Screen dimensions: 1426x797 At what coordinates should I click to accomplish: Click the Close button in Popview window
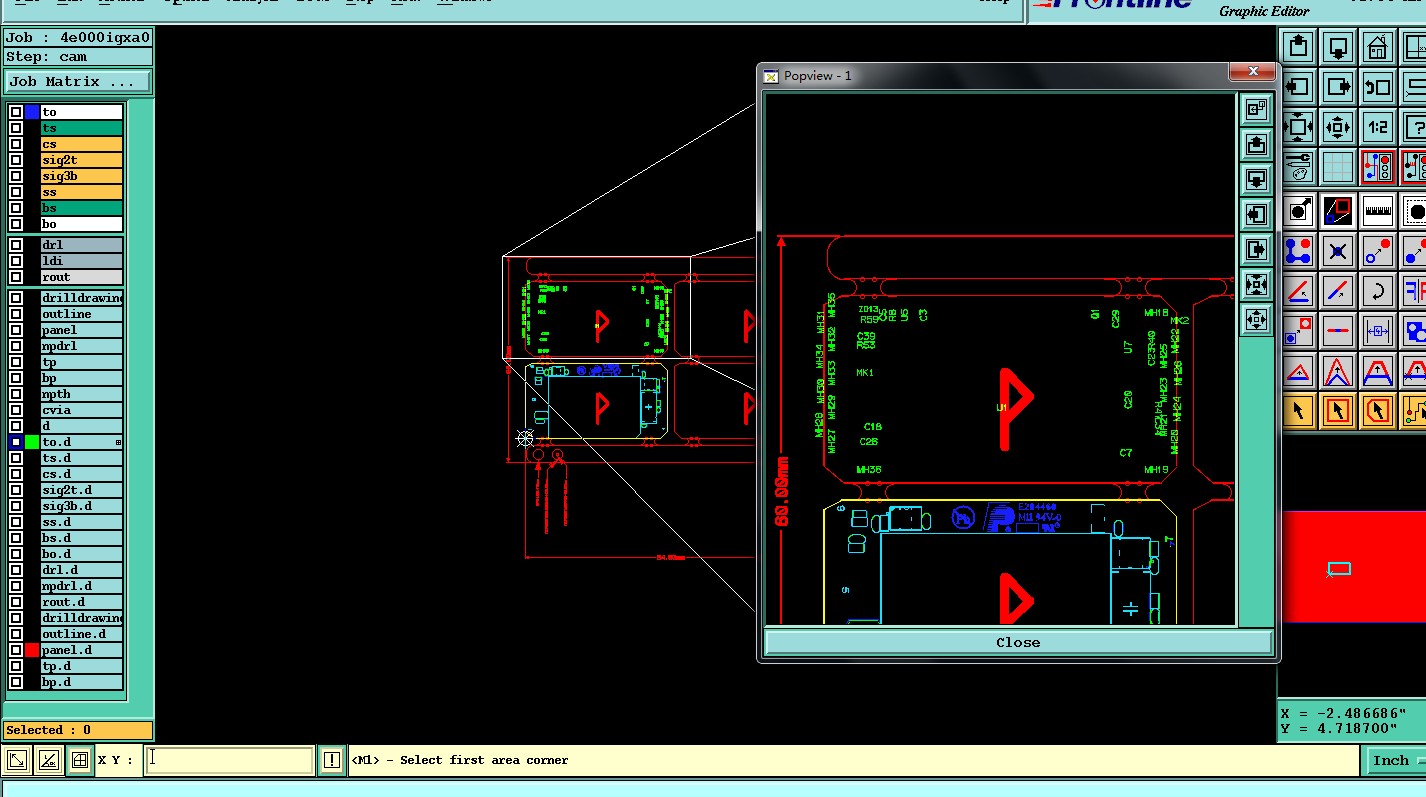tap(1018, 642)
